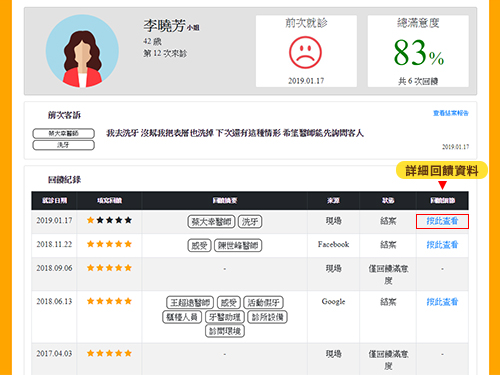
Task: Click the 42 歲 age text
Action: click(x=152, y=41)
